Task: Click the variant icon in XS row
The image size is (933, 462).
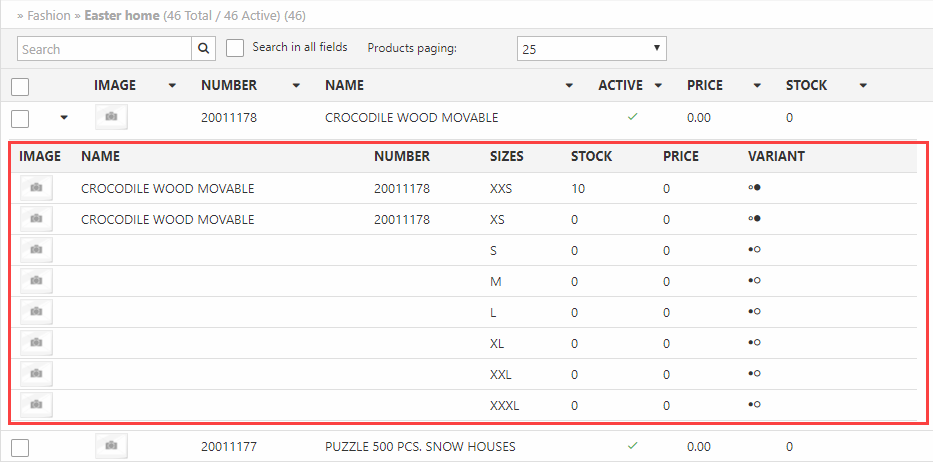Action: [755, 219]
